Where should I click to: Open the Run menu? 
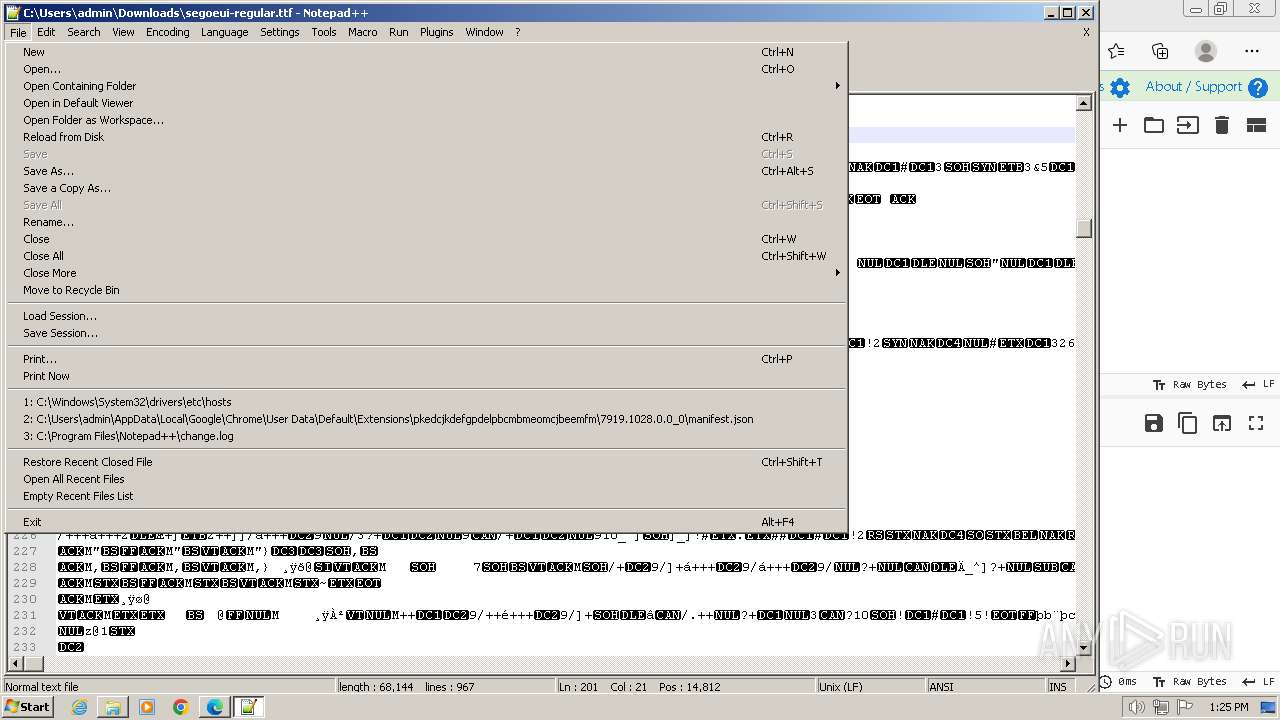(x=399, y=32)
